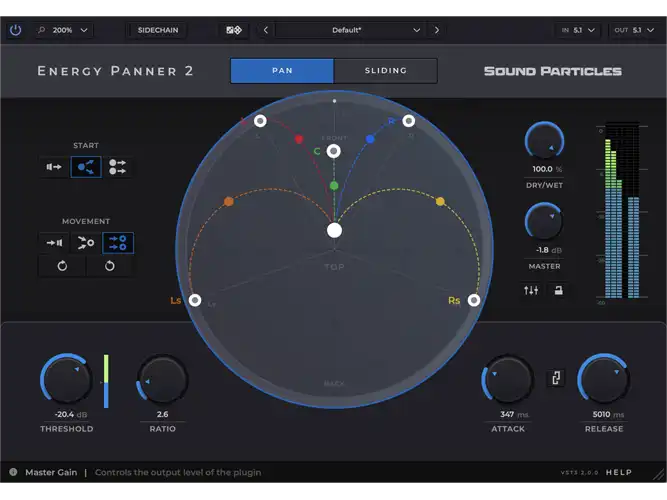Select the third START mode icon

point(117,167)
